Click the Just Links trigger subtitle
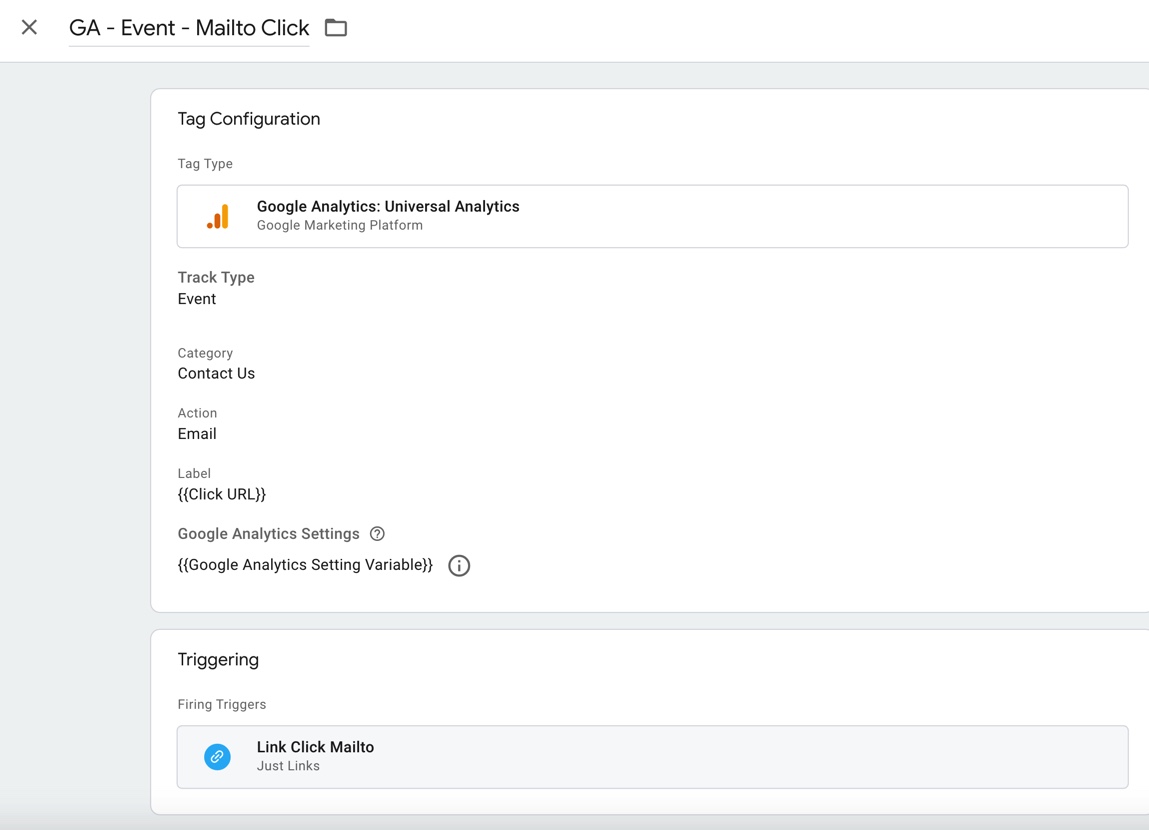1149x830 pixels. 288,766
